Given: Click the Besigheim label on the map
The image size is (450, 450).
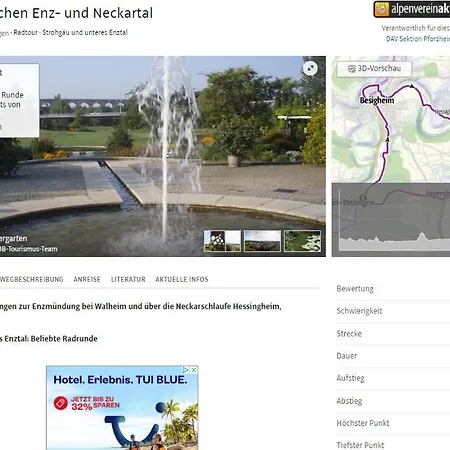Looking at the screenshot, I should (x=377, y=100).
